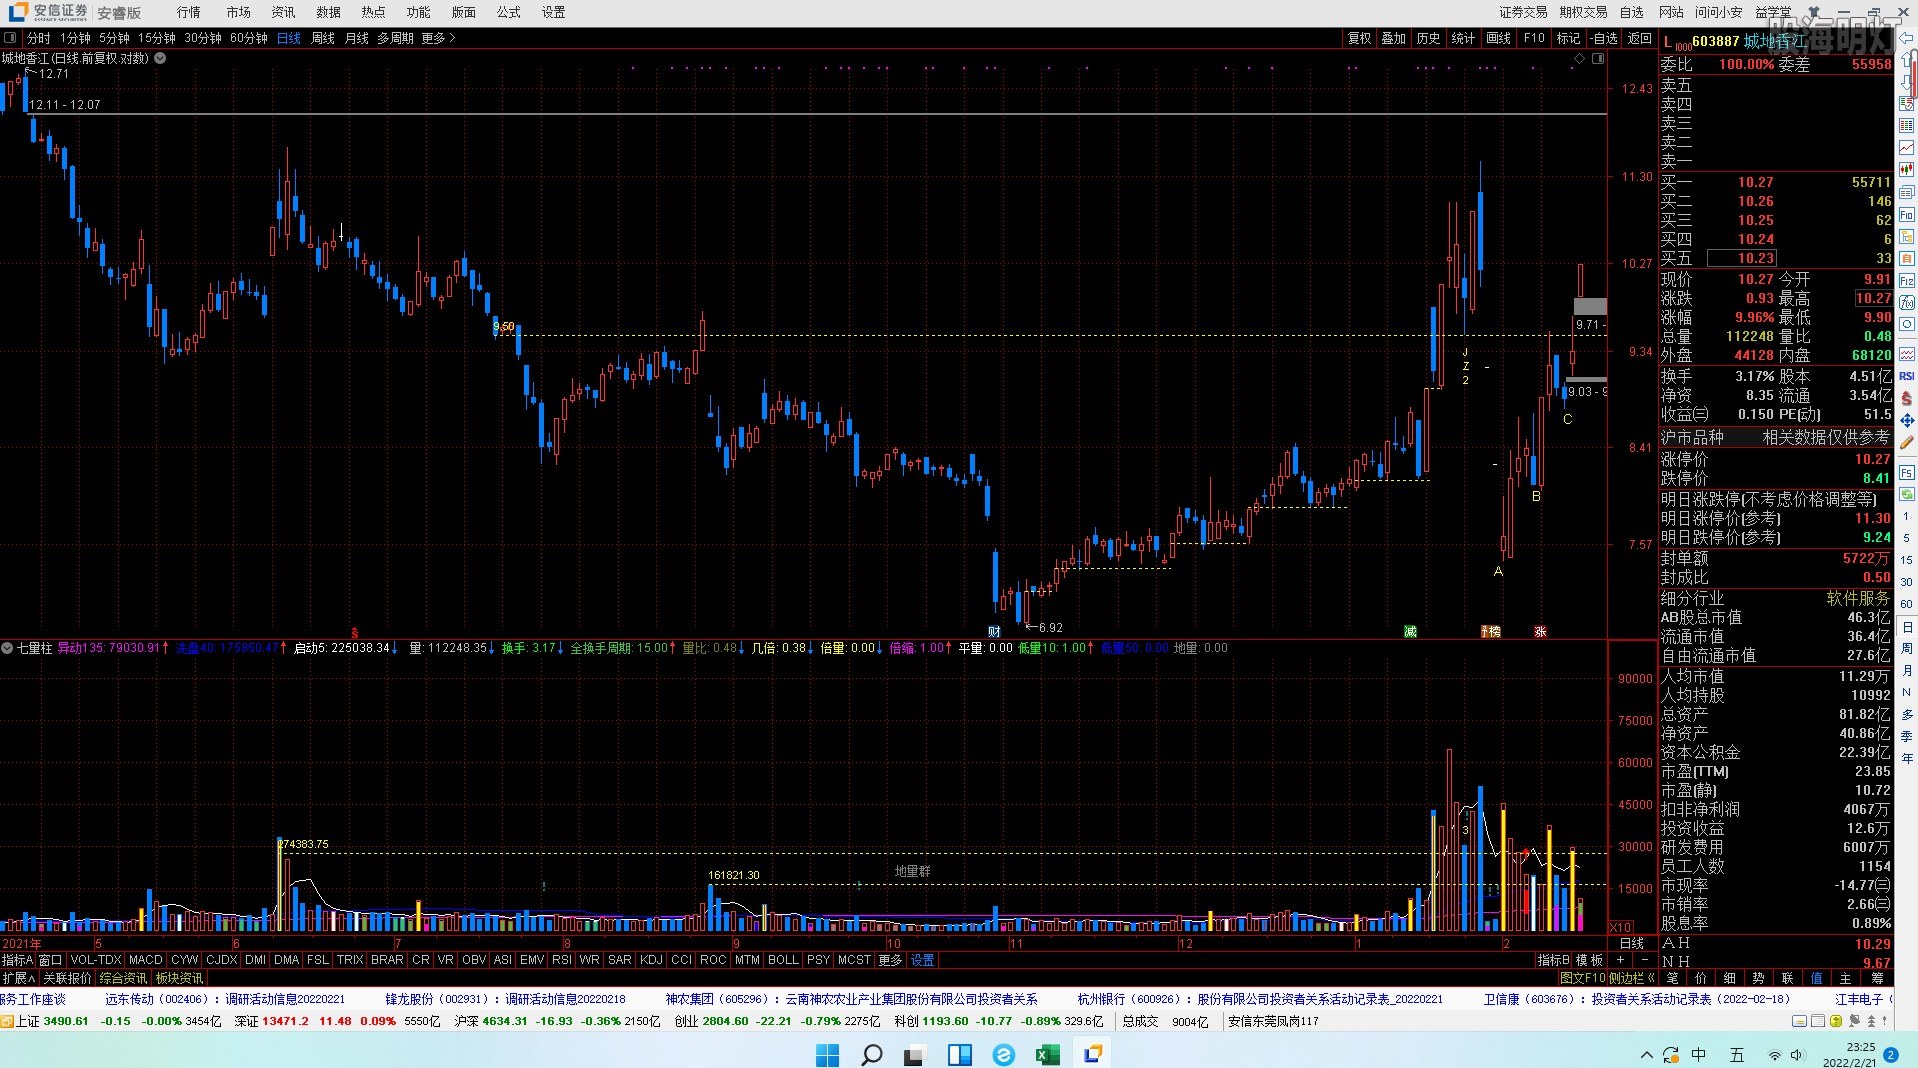Click the red dollar sign icon in right sidebar
Image resolution: width=1918 pixels, height=1068 pixels.
(1907, 398)
